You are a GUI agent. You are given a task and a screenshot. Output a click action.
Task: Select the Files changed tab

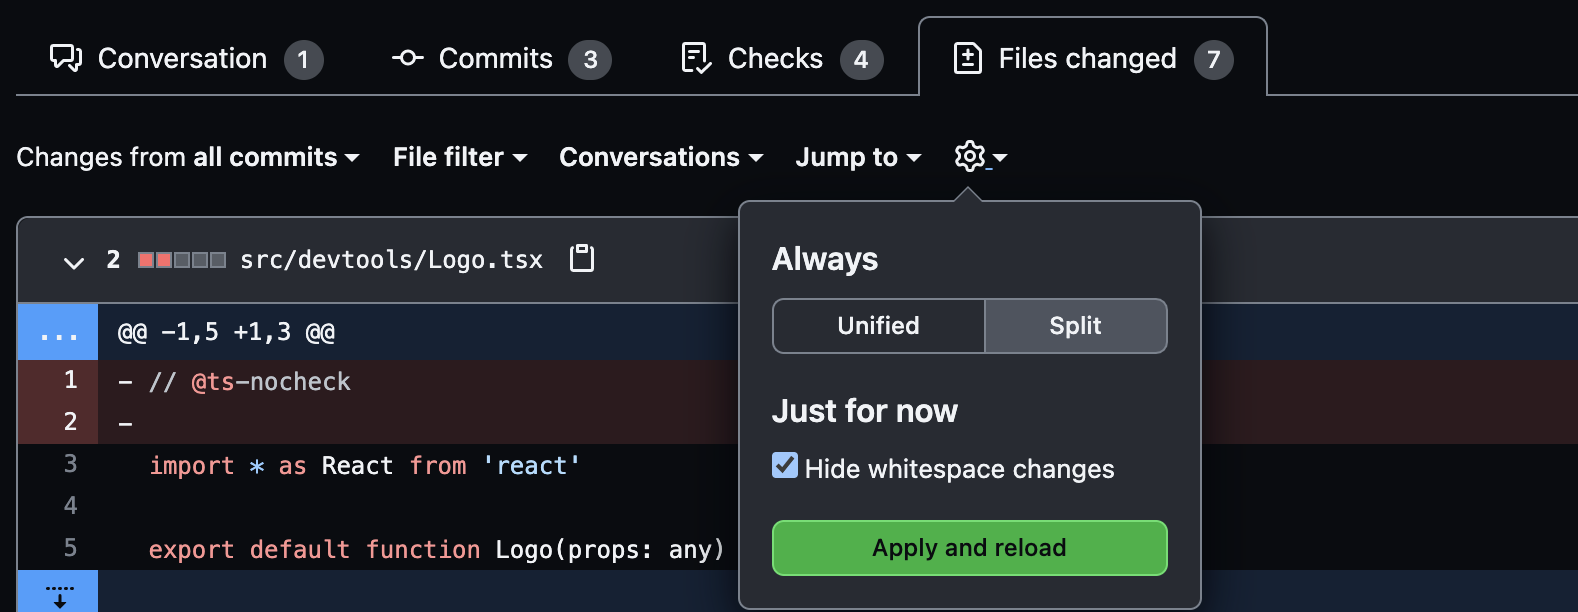(x=1093, y=59)
